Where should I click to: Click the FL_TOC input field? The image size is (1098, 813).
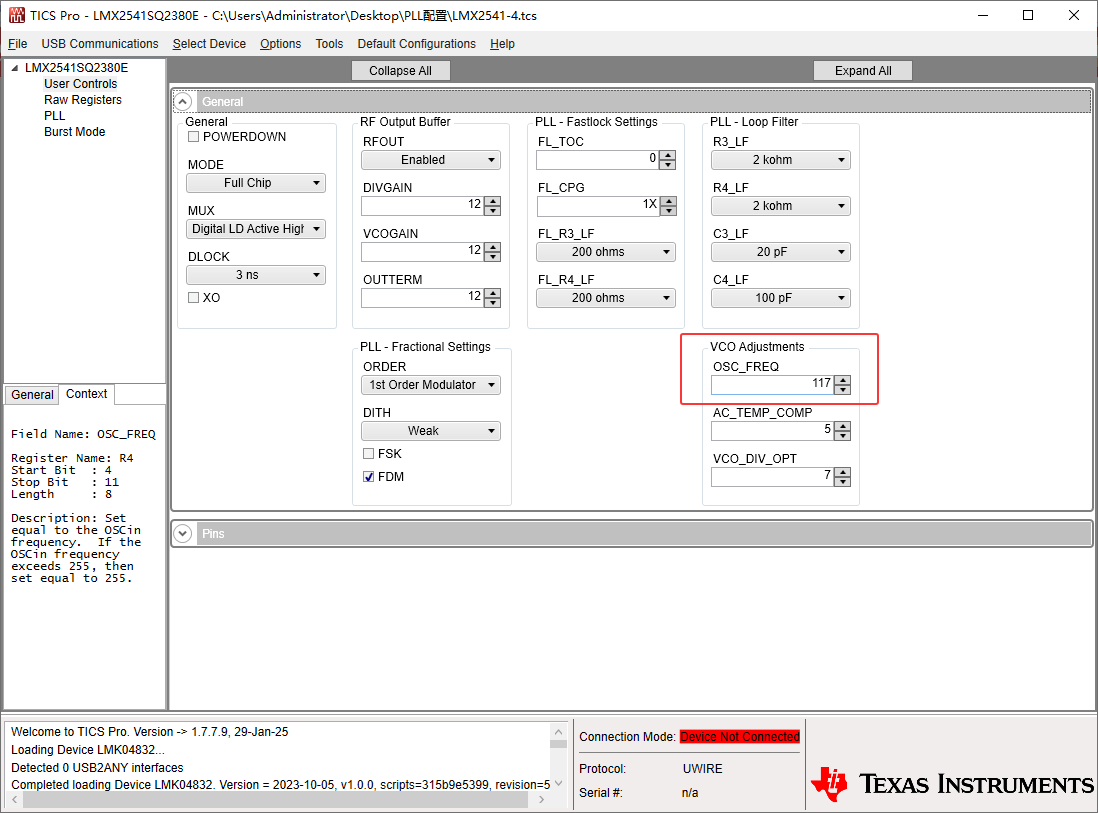tap(598, 160)
